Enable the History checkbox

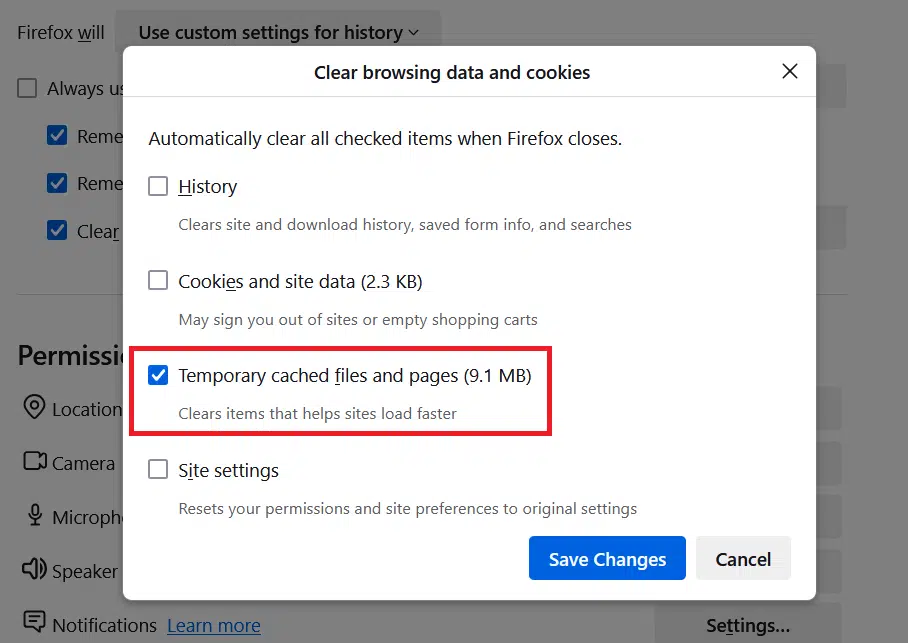pos(158,186)
